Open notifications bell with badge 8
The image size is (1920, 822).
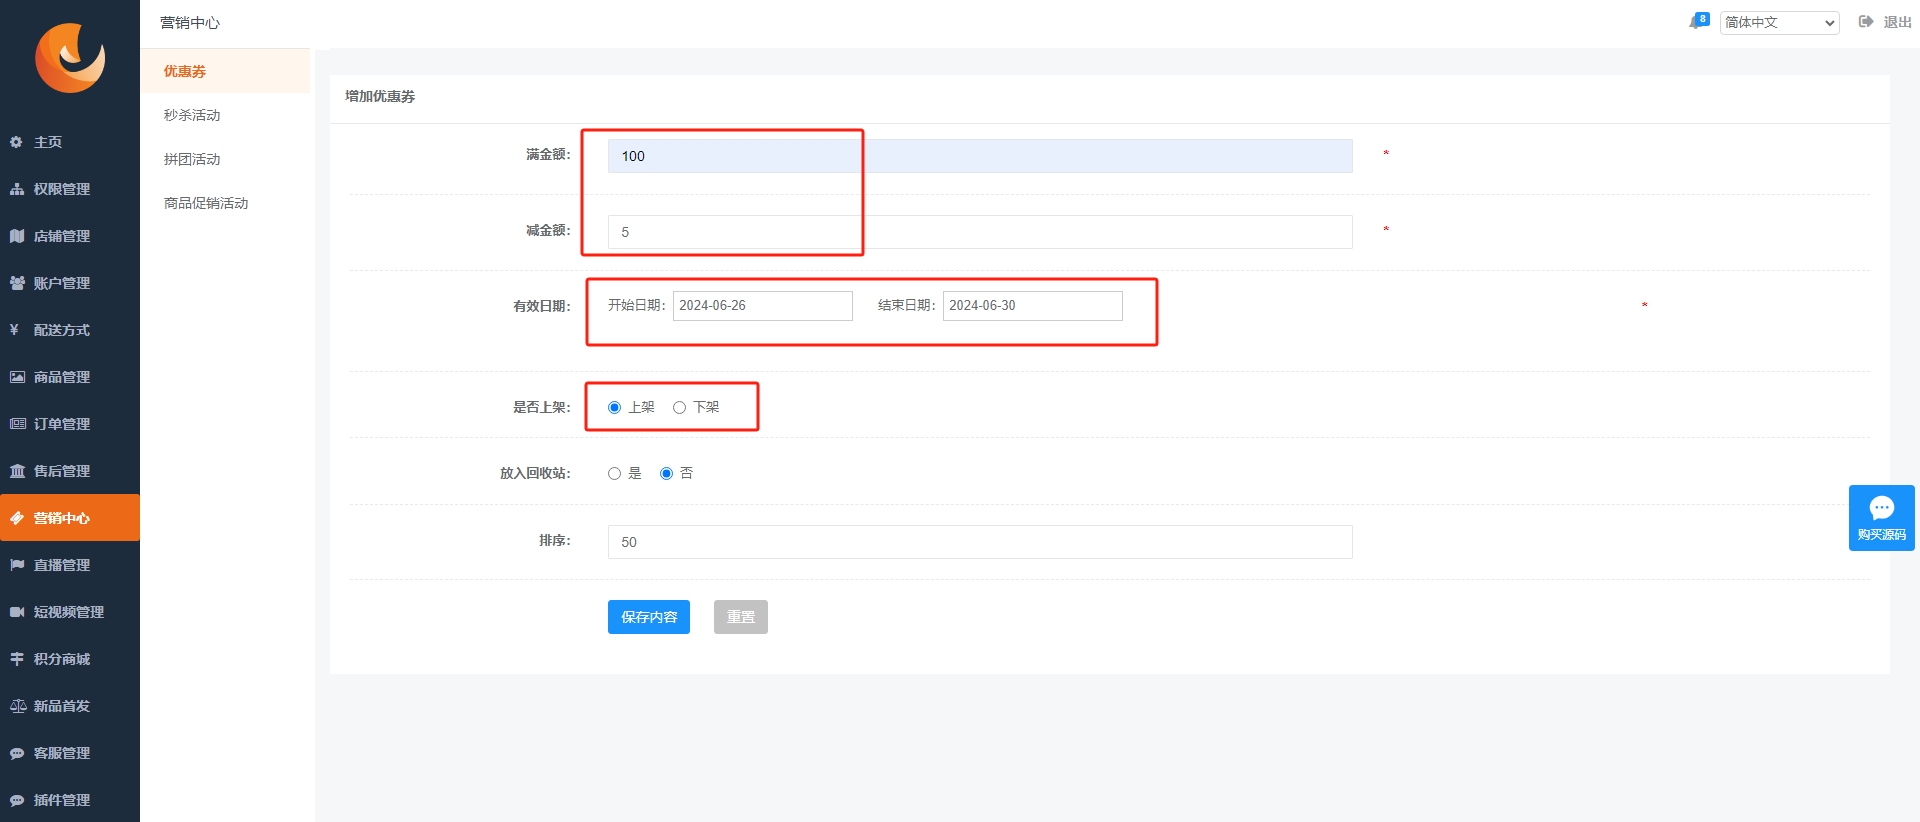click(x=1698, y=21)
